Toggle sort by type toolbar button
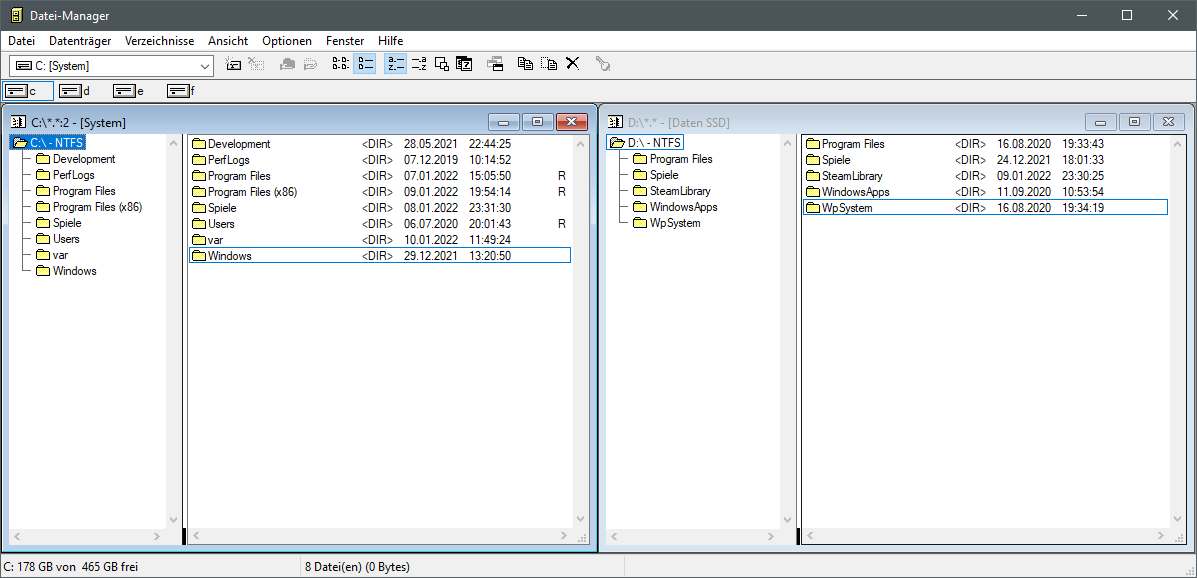The width and height of the screenshot is (1197, 578). click(x=419, y=64)
